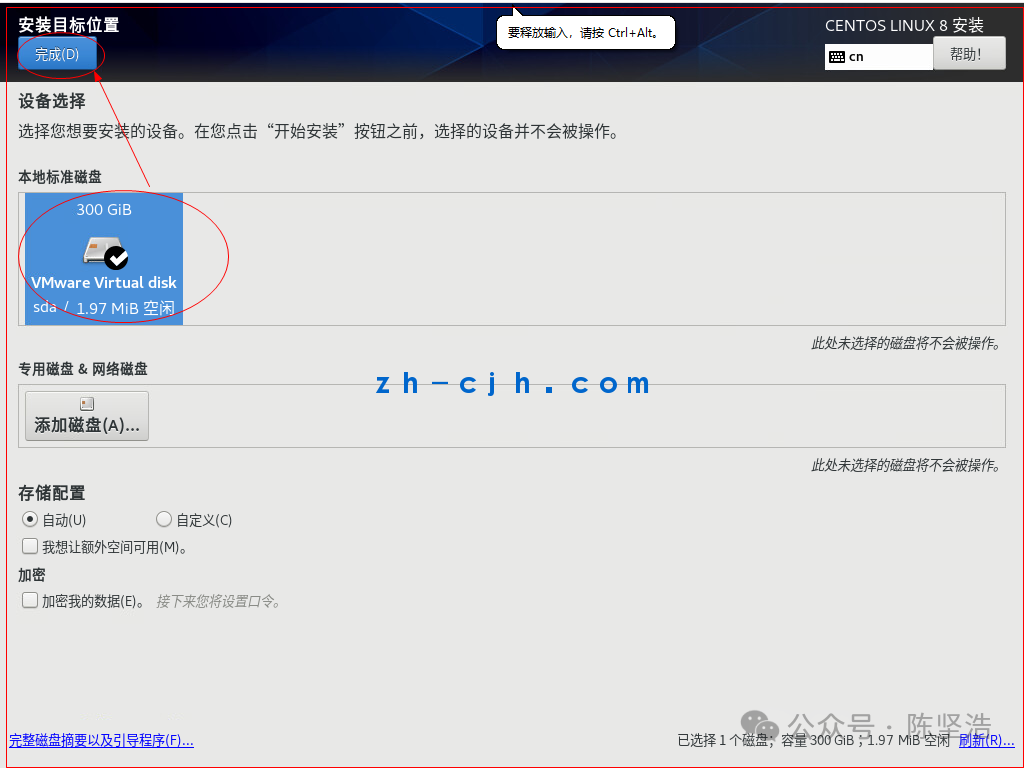Click the Ctrl+Alt release input tooltip

(585, 33)
